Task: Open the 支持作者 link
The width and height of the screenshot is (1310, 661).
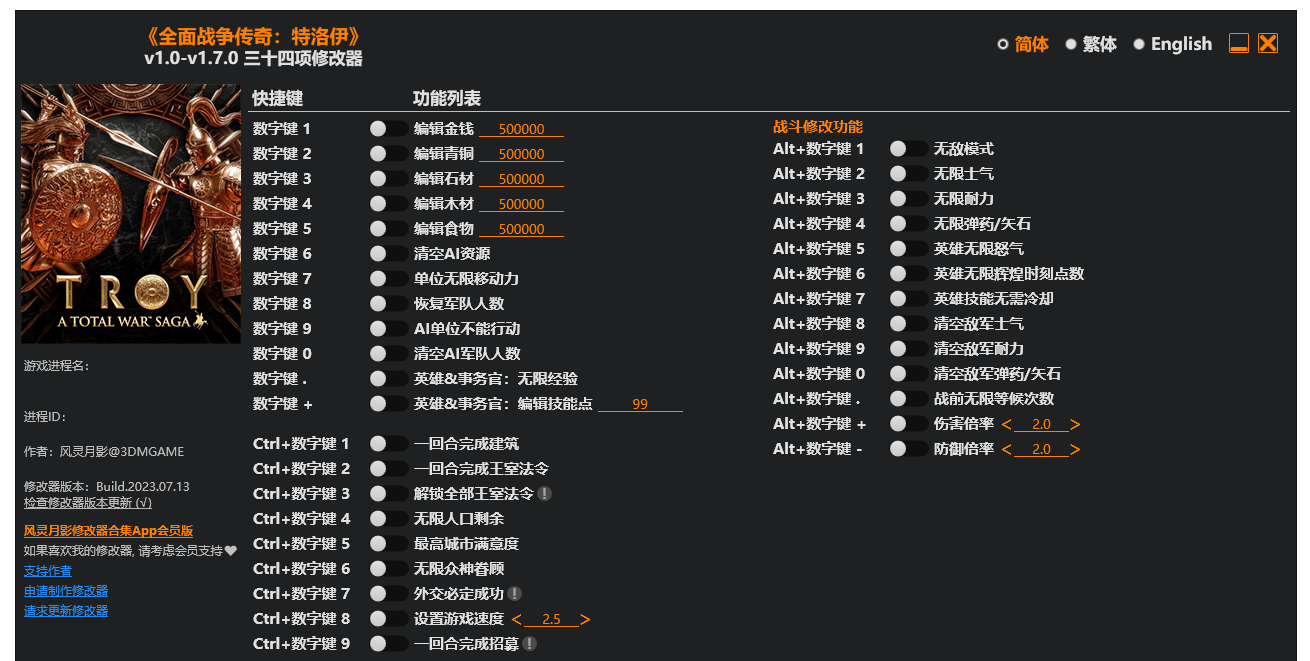Action: click(x=48, y=571)
